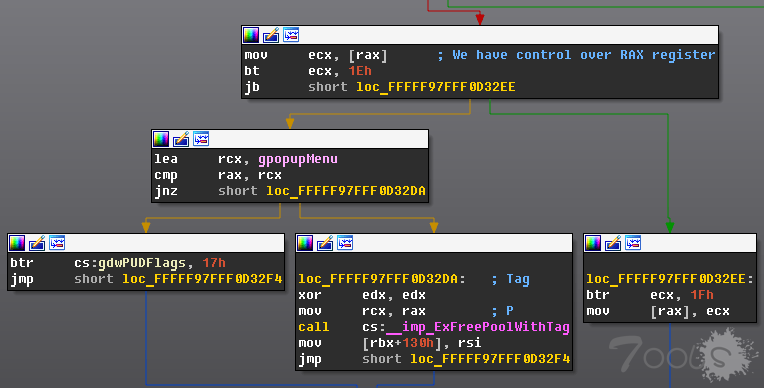Click jmp target in gdwPUDFlags node
The height and width of the screenshot is (388, 764).
202,279
